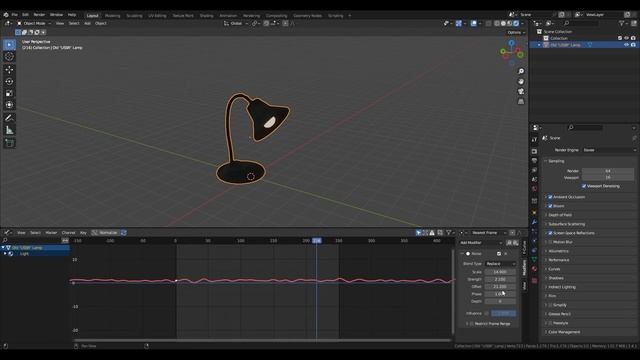Select the Measure tool in viewport toolbar
Screen dimensions: 640x360
click(9, 130)
